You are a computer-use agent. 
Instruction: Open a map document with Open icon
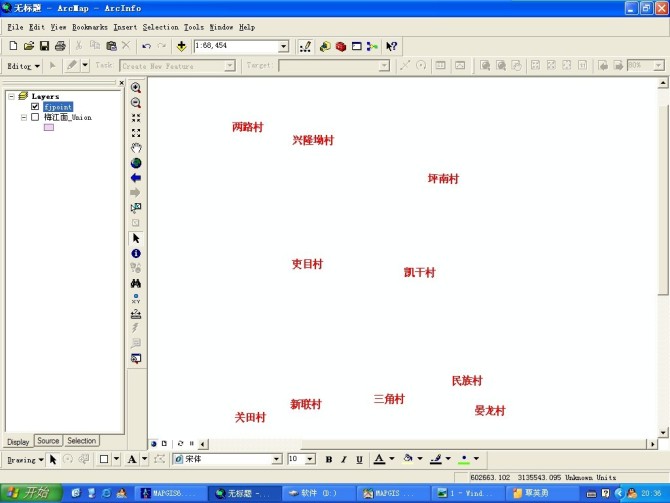point(29,46)
